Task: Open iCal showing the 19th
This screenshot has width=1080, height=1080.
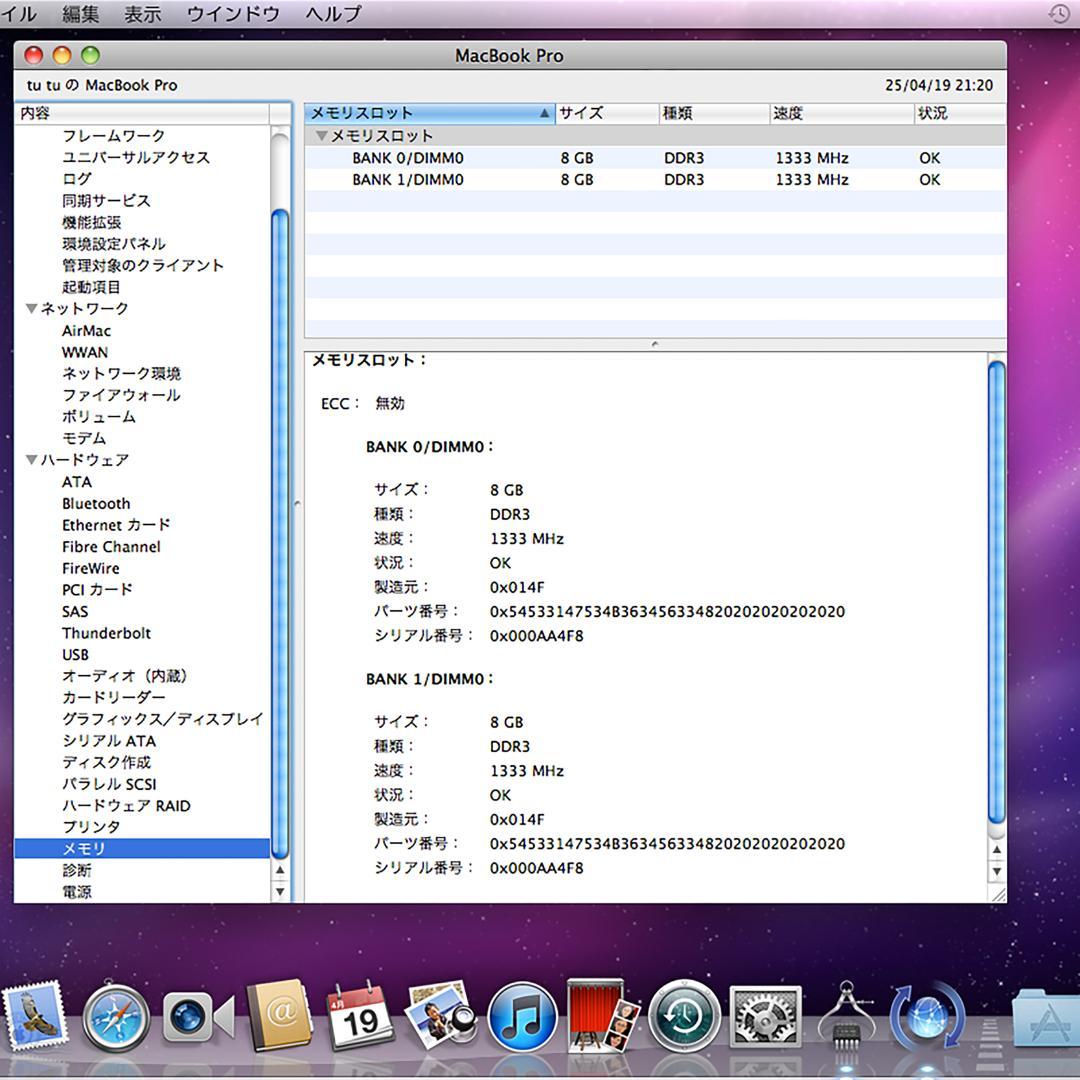Action: 360,1020
